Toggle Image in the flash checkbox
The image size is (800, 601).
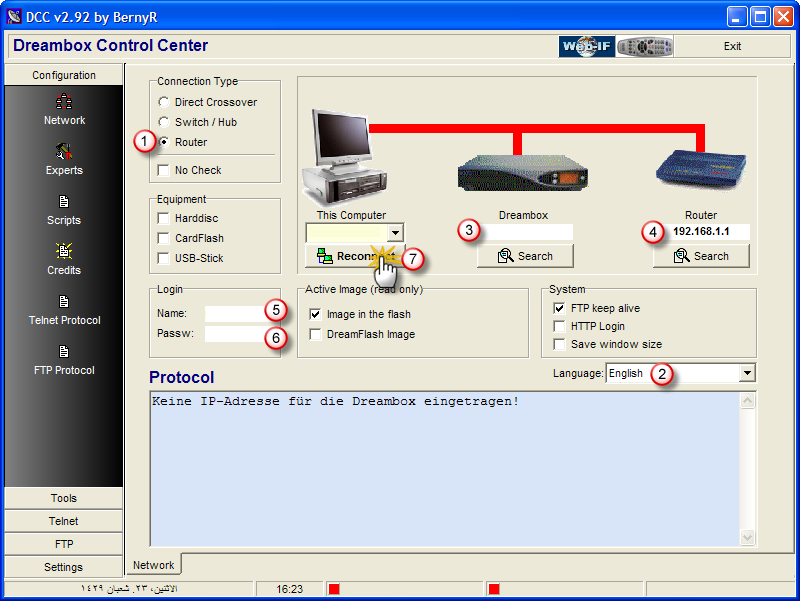point(315,314)
